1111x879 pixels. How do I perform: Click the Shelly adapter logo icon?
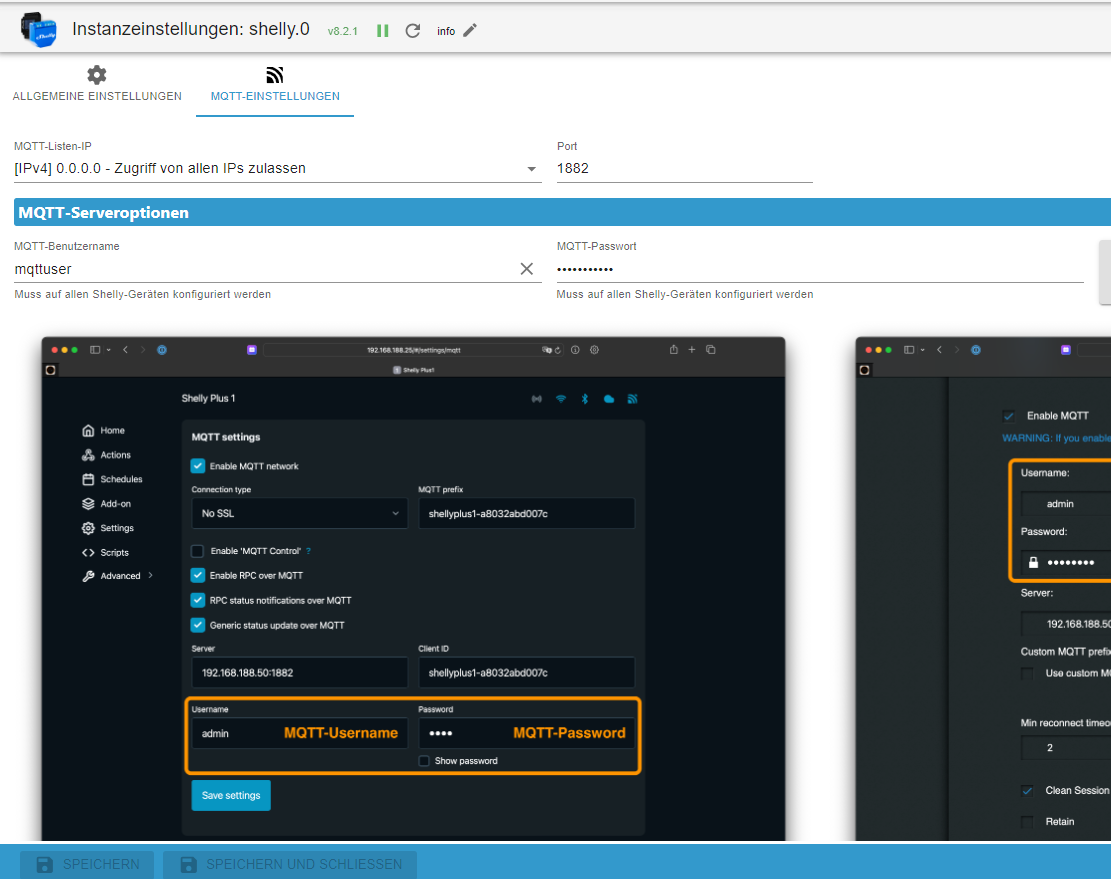39,30
